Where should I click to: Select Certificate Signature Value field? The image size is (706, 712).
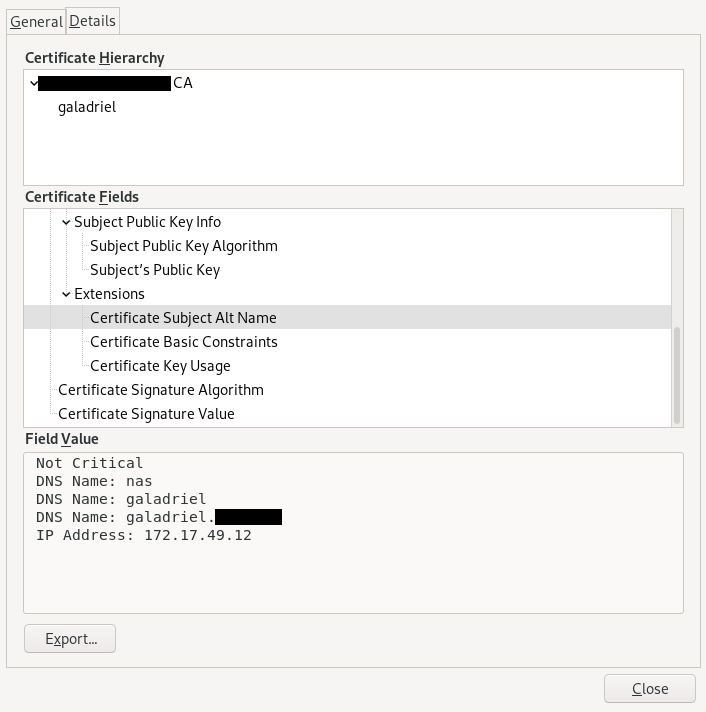pos(146,414)
